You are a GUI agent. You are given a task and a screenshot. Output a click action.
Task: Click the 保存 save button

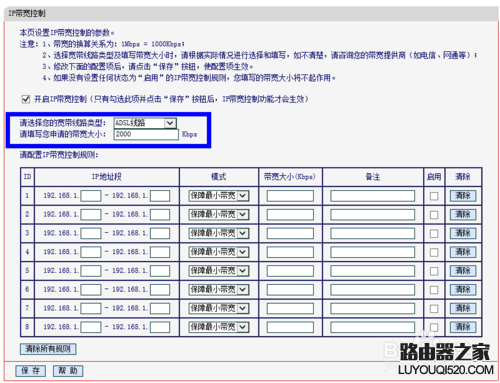click(30, 371)
